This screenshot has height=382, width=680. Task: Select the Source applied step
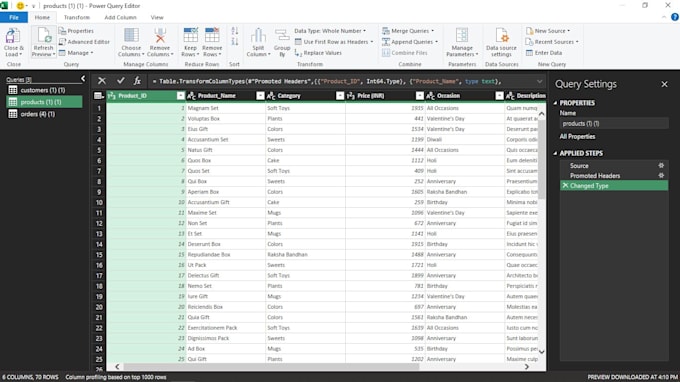(614, 166)
